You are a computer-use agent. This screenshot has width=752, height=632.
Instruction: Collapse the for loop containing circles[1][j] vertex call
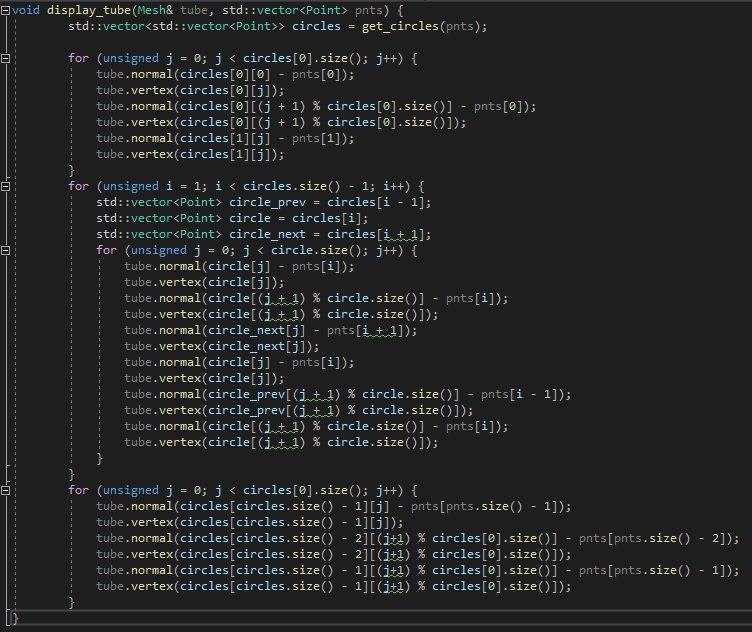point(5,59)
